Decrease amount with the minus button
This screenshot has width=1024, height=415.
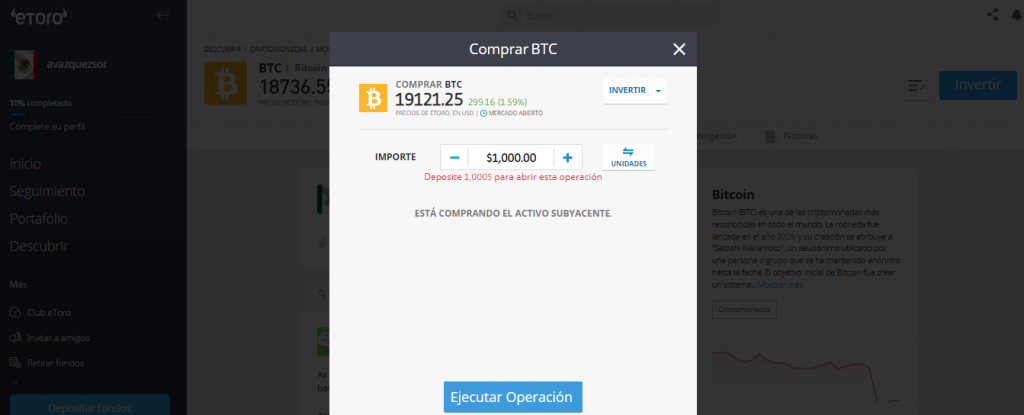tap(455, 158)
